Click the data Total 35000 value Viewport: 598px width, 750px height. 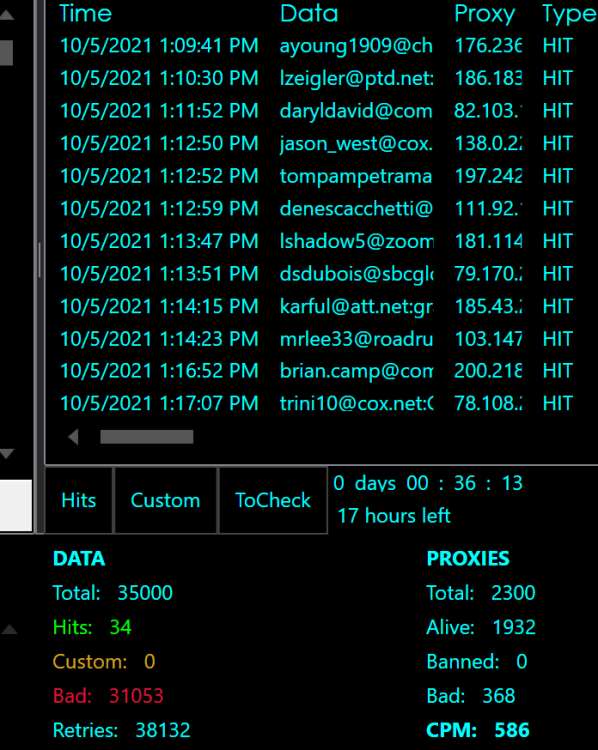pyautogui.click(x=145, y=593)
